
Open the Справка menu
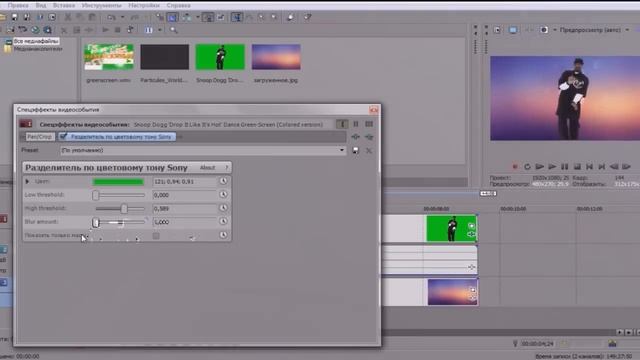(178, 5)
